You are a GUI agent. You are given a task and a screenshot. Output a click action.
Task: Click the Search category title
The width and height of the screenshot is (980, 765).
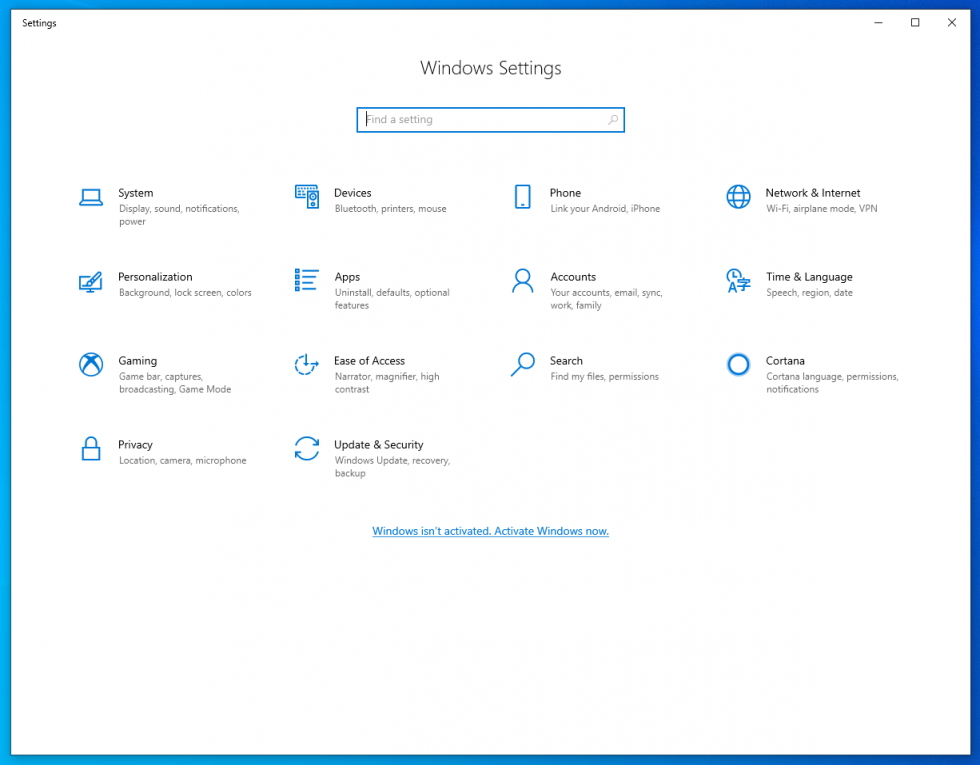tap(566, 361)
